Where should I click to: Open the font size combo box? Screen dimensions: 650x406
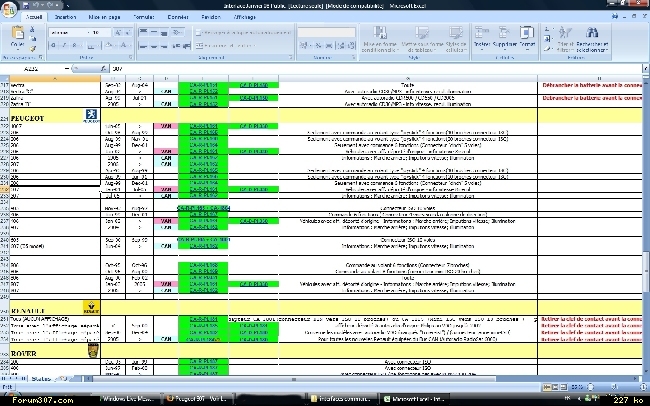(101, 32)
